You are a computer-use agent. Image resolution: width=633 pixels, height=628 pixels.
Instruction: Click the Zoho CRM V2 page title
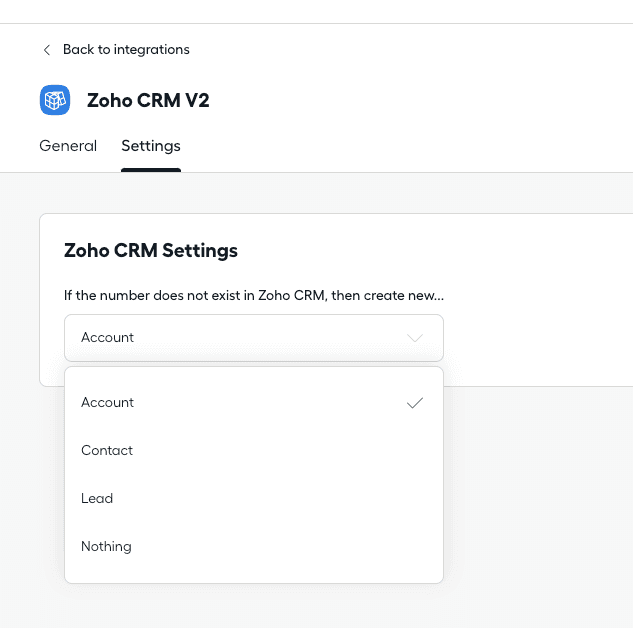point(148,100)
